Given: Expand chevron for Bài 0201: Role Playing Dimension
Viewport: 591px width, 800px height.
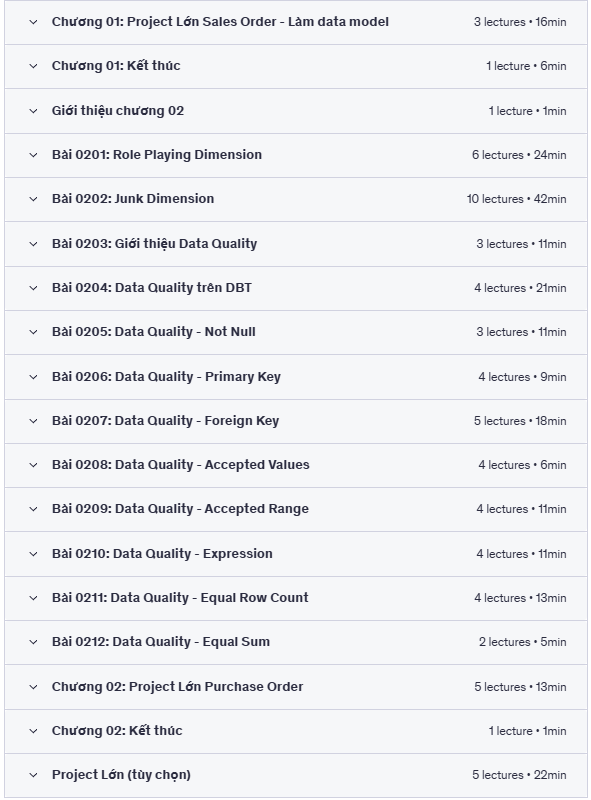Looking at the screenshot, I should [33, 155].
